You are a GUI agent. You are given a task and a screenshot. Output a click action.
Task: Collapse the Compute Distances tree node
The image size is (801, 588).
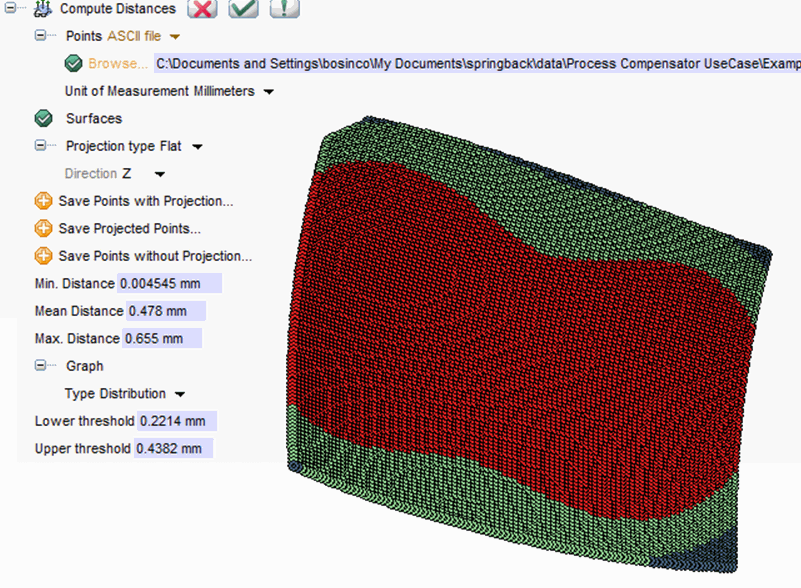click(10, 9)
